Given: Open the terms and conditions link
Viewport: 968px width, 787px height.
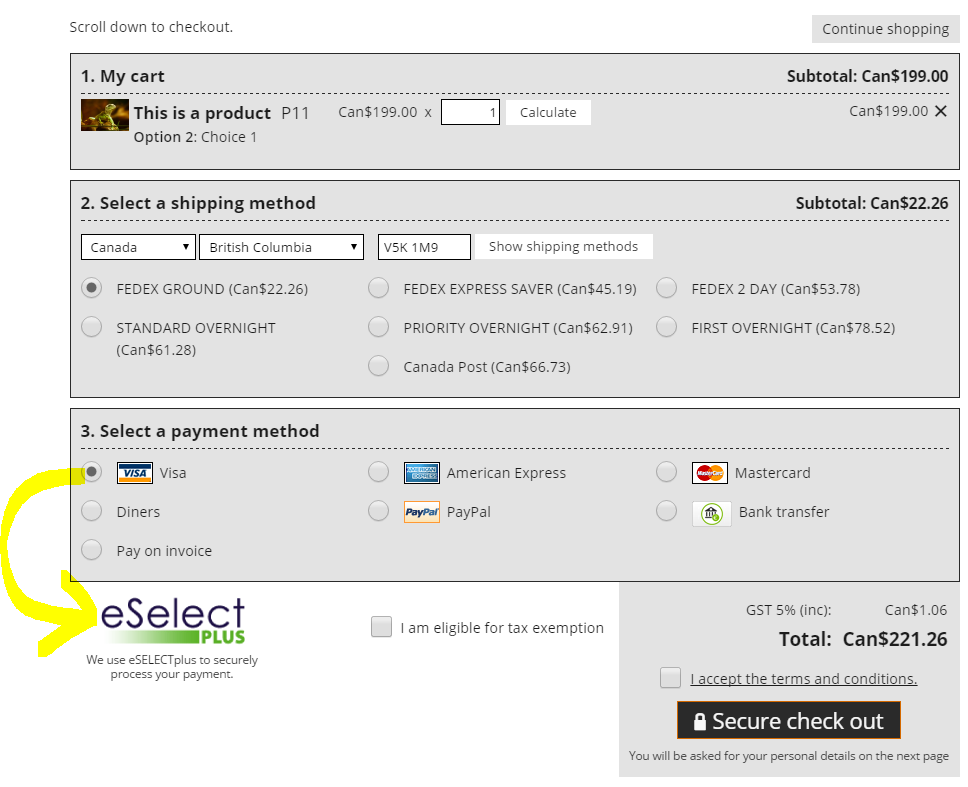Looking at the screenshot, I should click(803, 679).
